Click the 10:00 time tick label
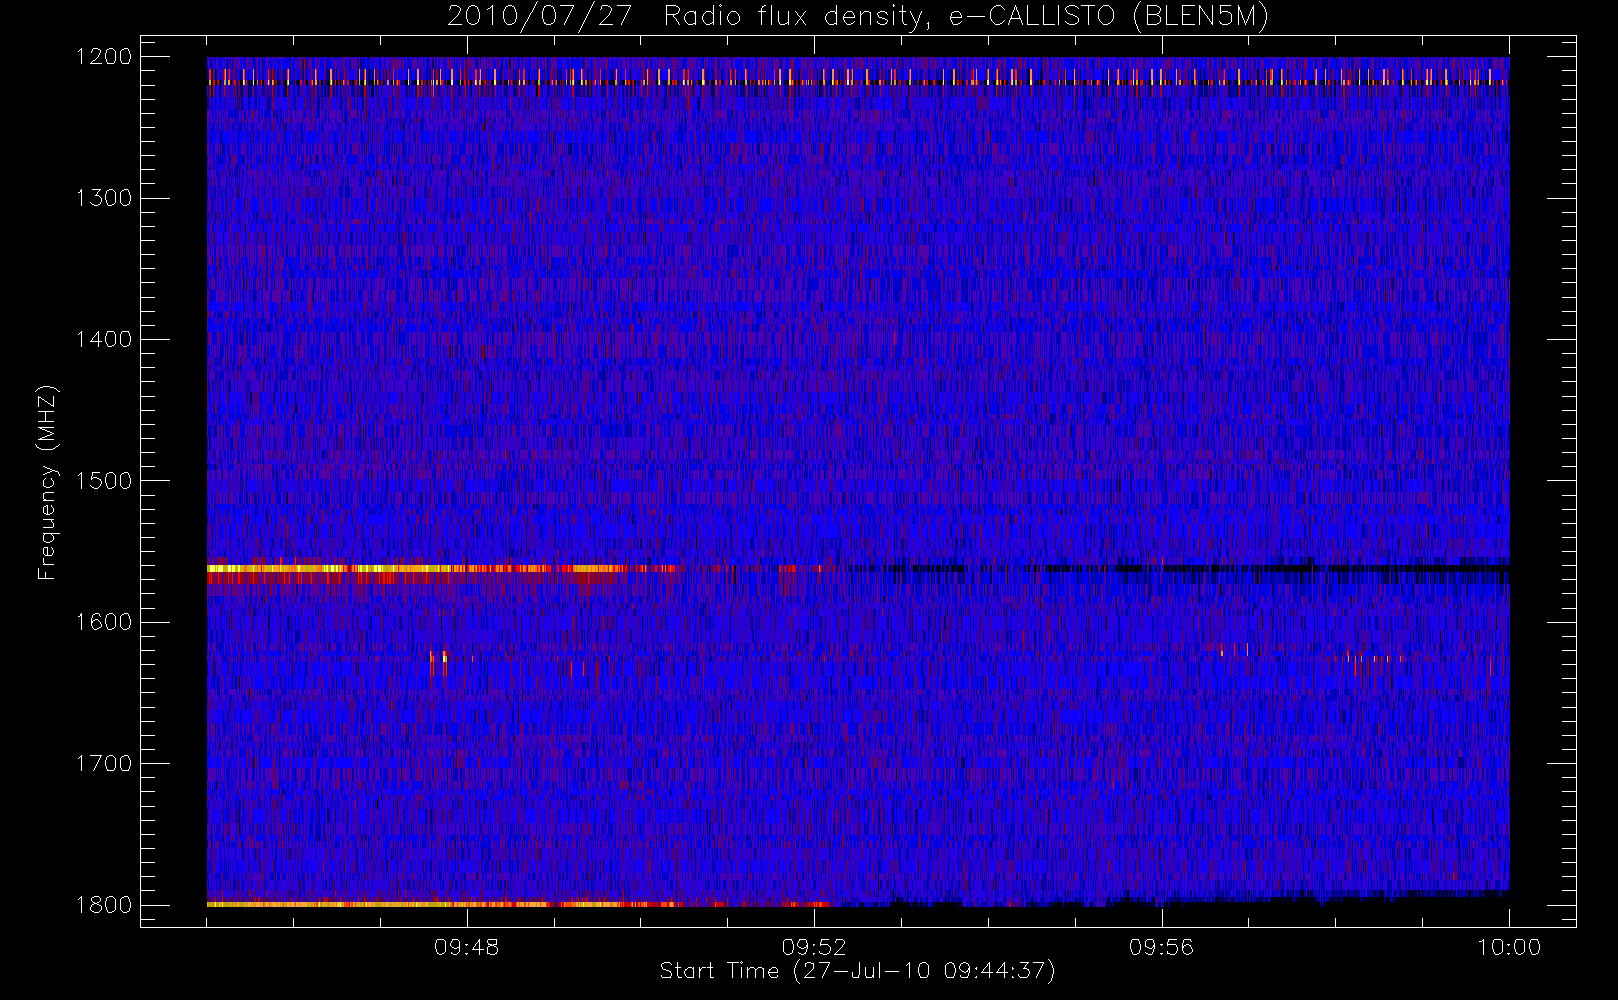 tap(1509, 947)
